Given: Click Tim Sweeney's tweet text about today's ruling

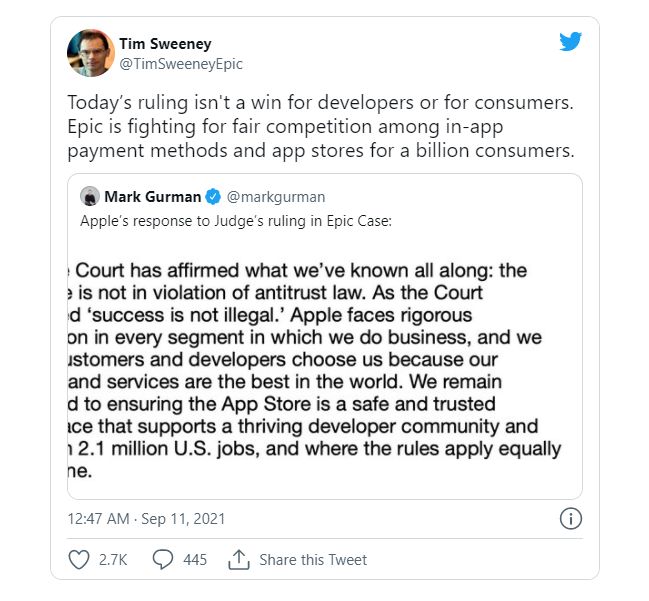Looking at the screenshot, I should (x=321, y=127).
